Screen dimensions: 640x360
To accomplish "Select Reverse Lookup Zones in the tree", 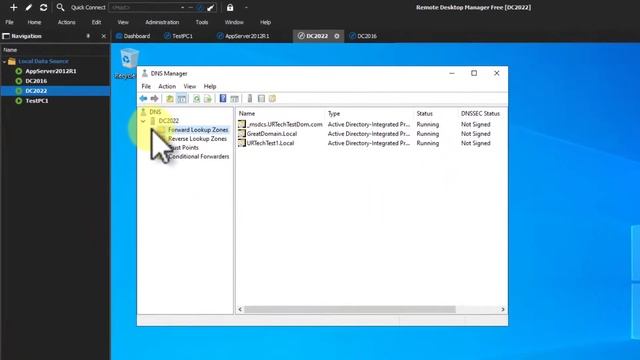I will click(x=198, y=138).
